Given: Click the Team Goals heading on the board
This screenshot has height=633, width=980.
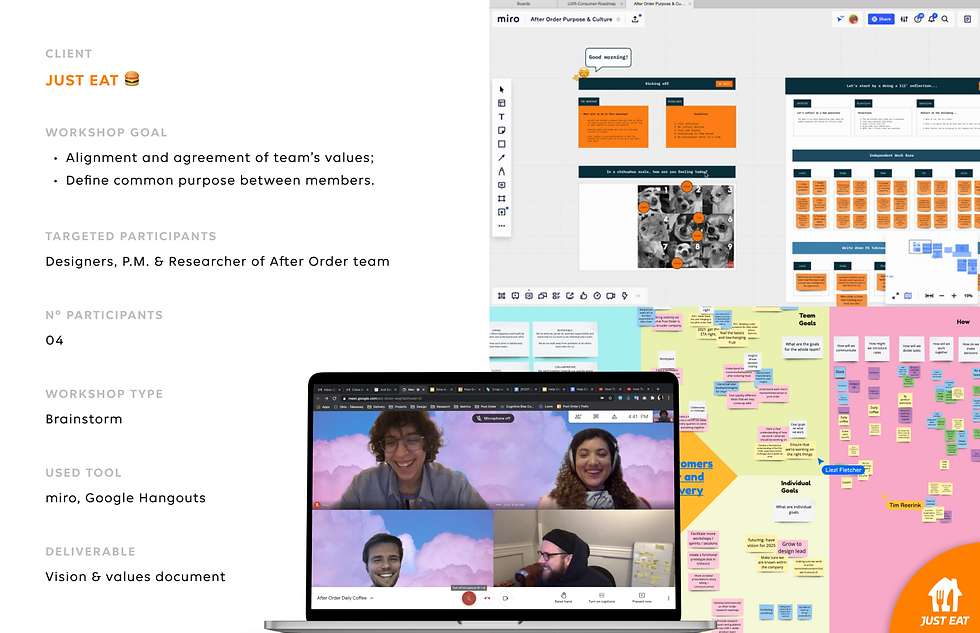Looking at the screenshot, I should coord(807,319).
